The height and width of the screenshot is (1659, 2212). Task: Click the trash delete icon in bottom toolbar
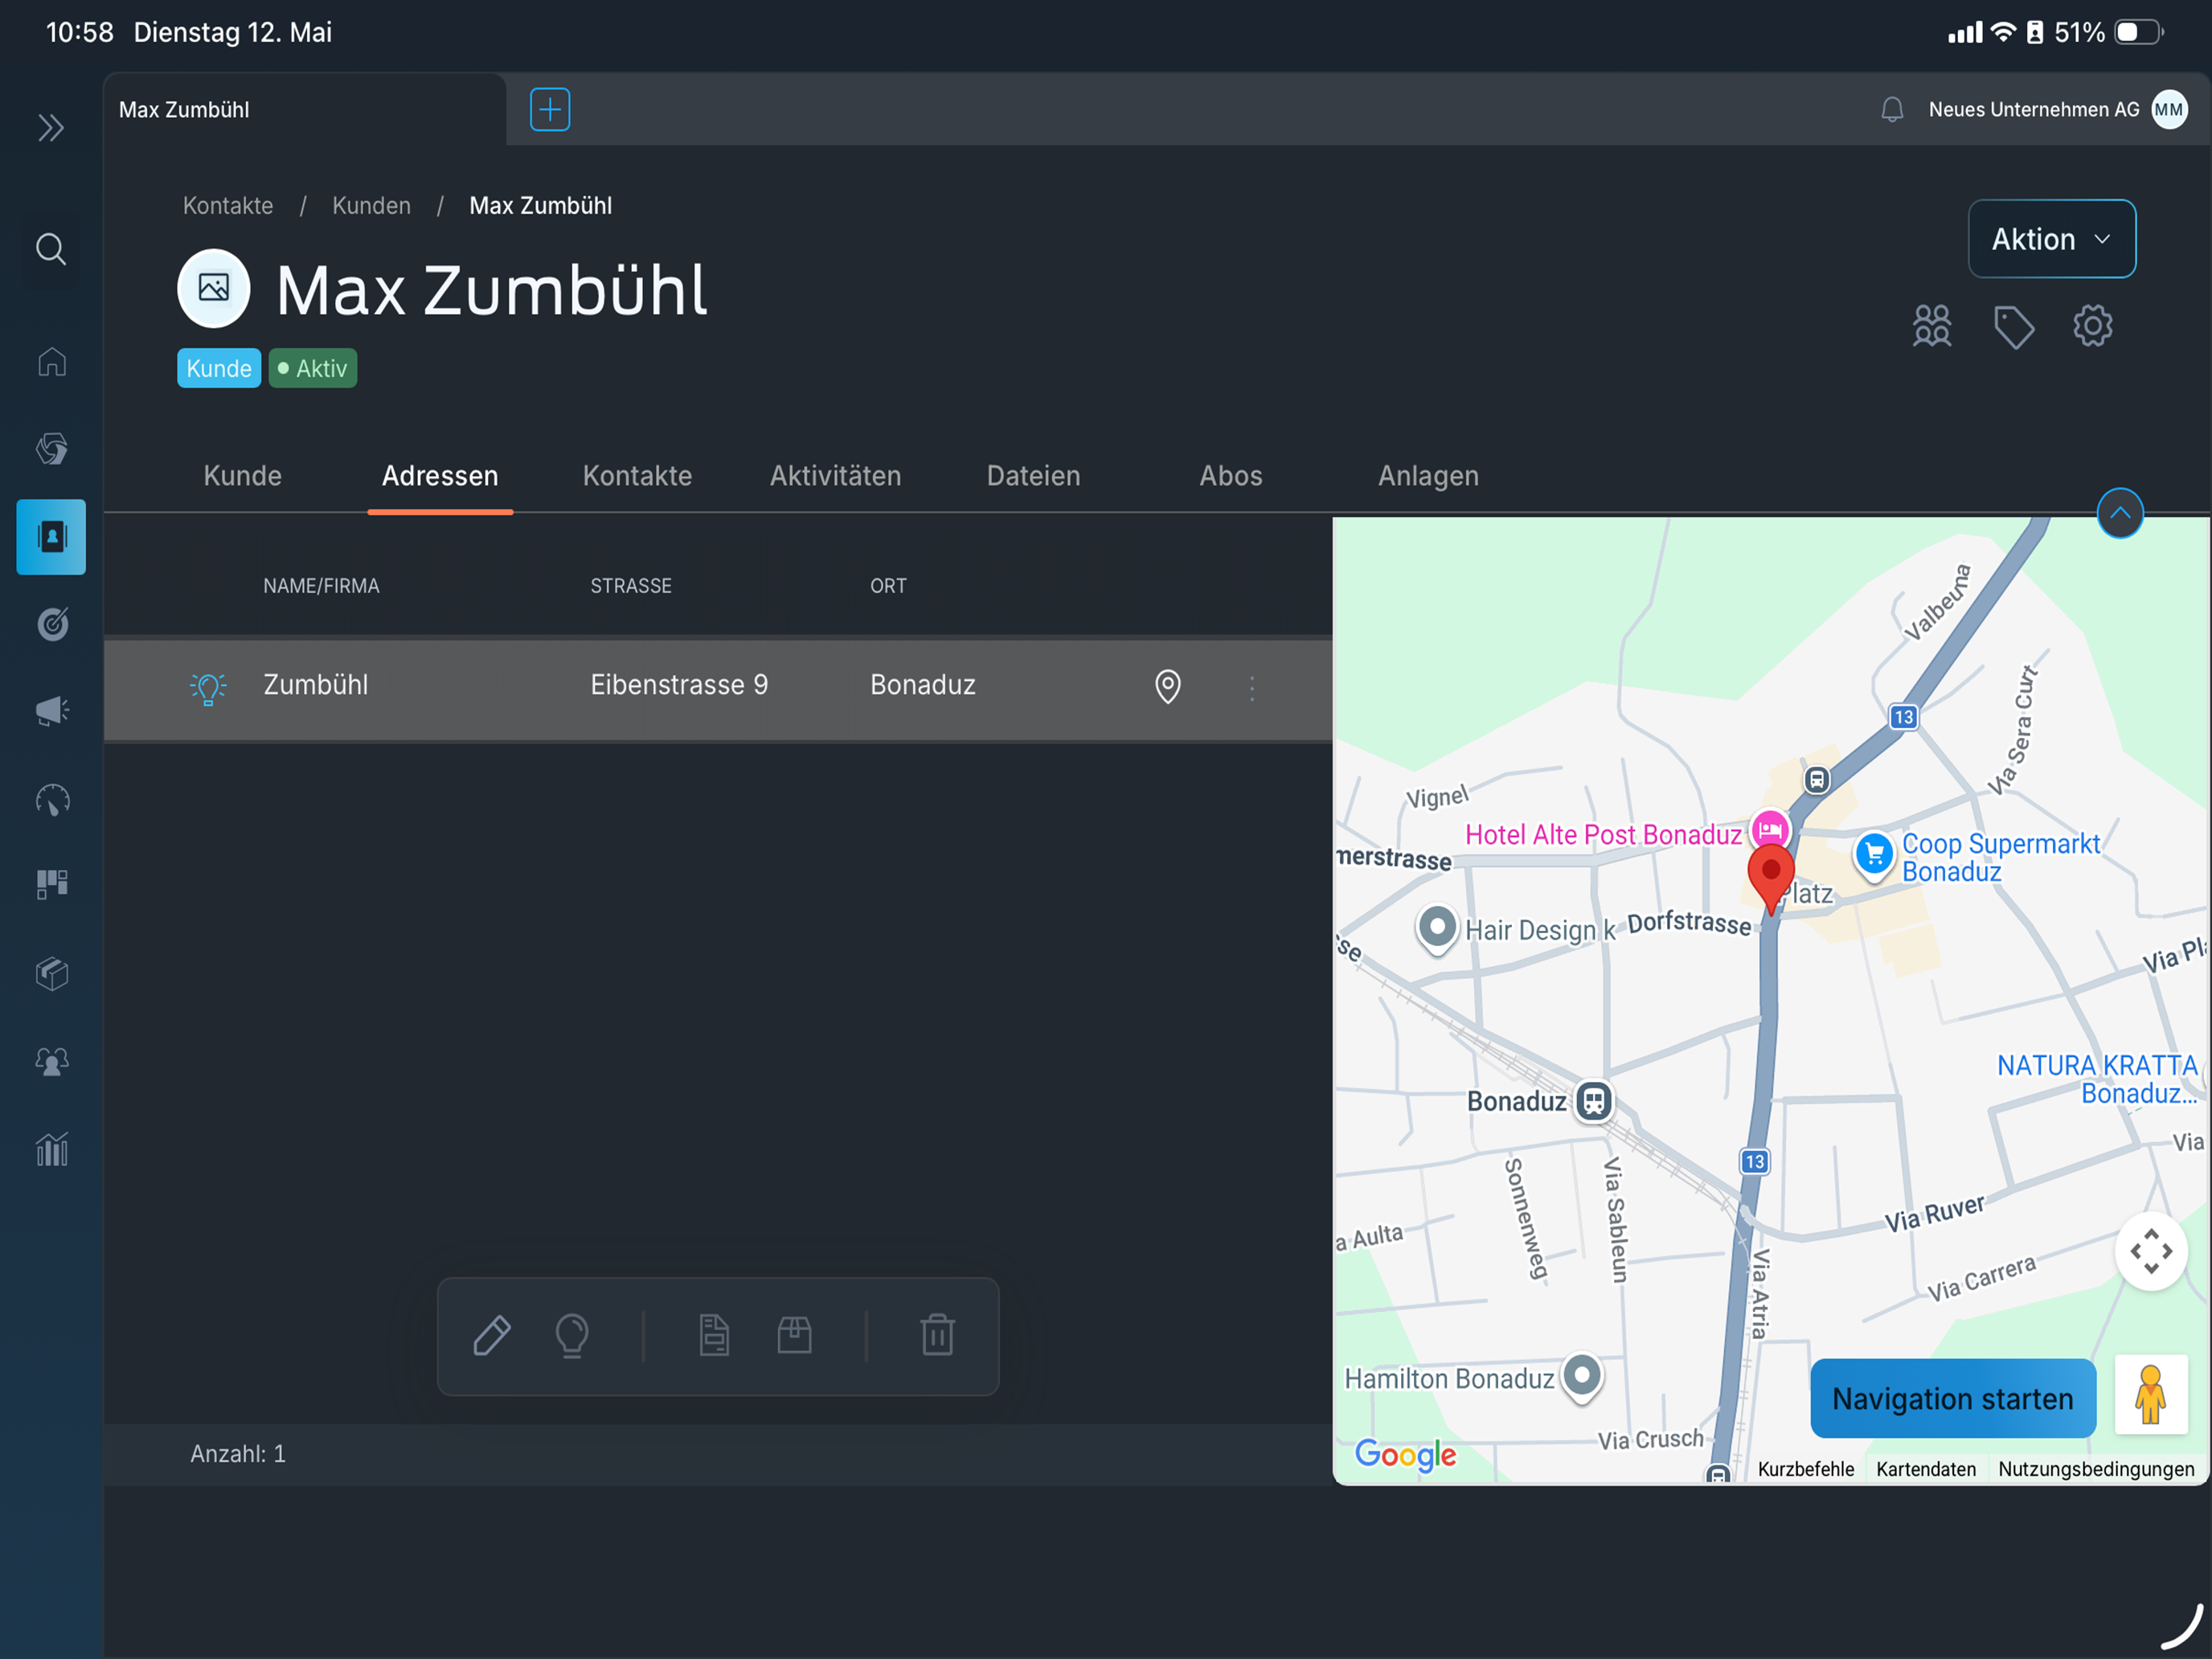click(938, 1335)
